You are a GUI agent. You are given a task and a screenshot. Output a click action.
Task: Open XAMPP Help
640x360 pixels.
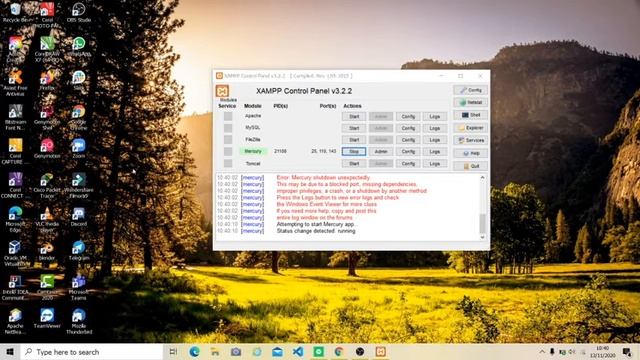tap(470, 153)
